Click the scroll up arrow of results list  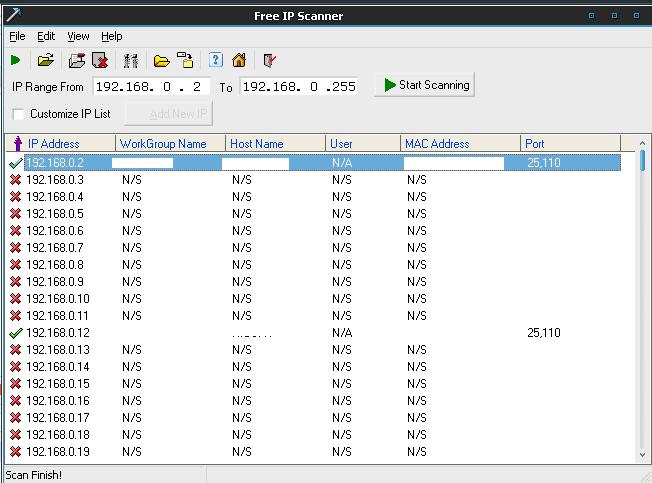[x=642, y=143]
